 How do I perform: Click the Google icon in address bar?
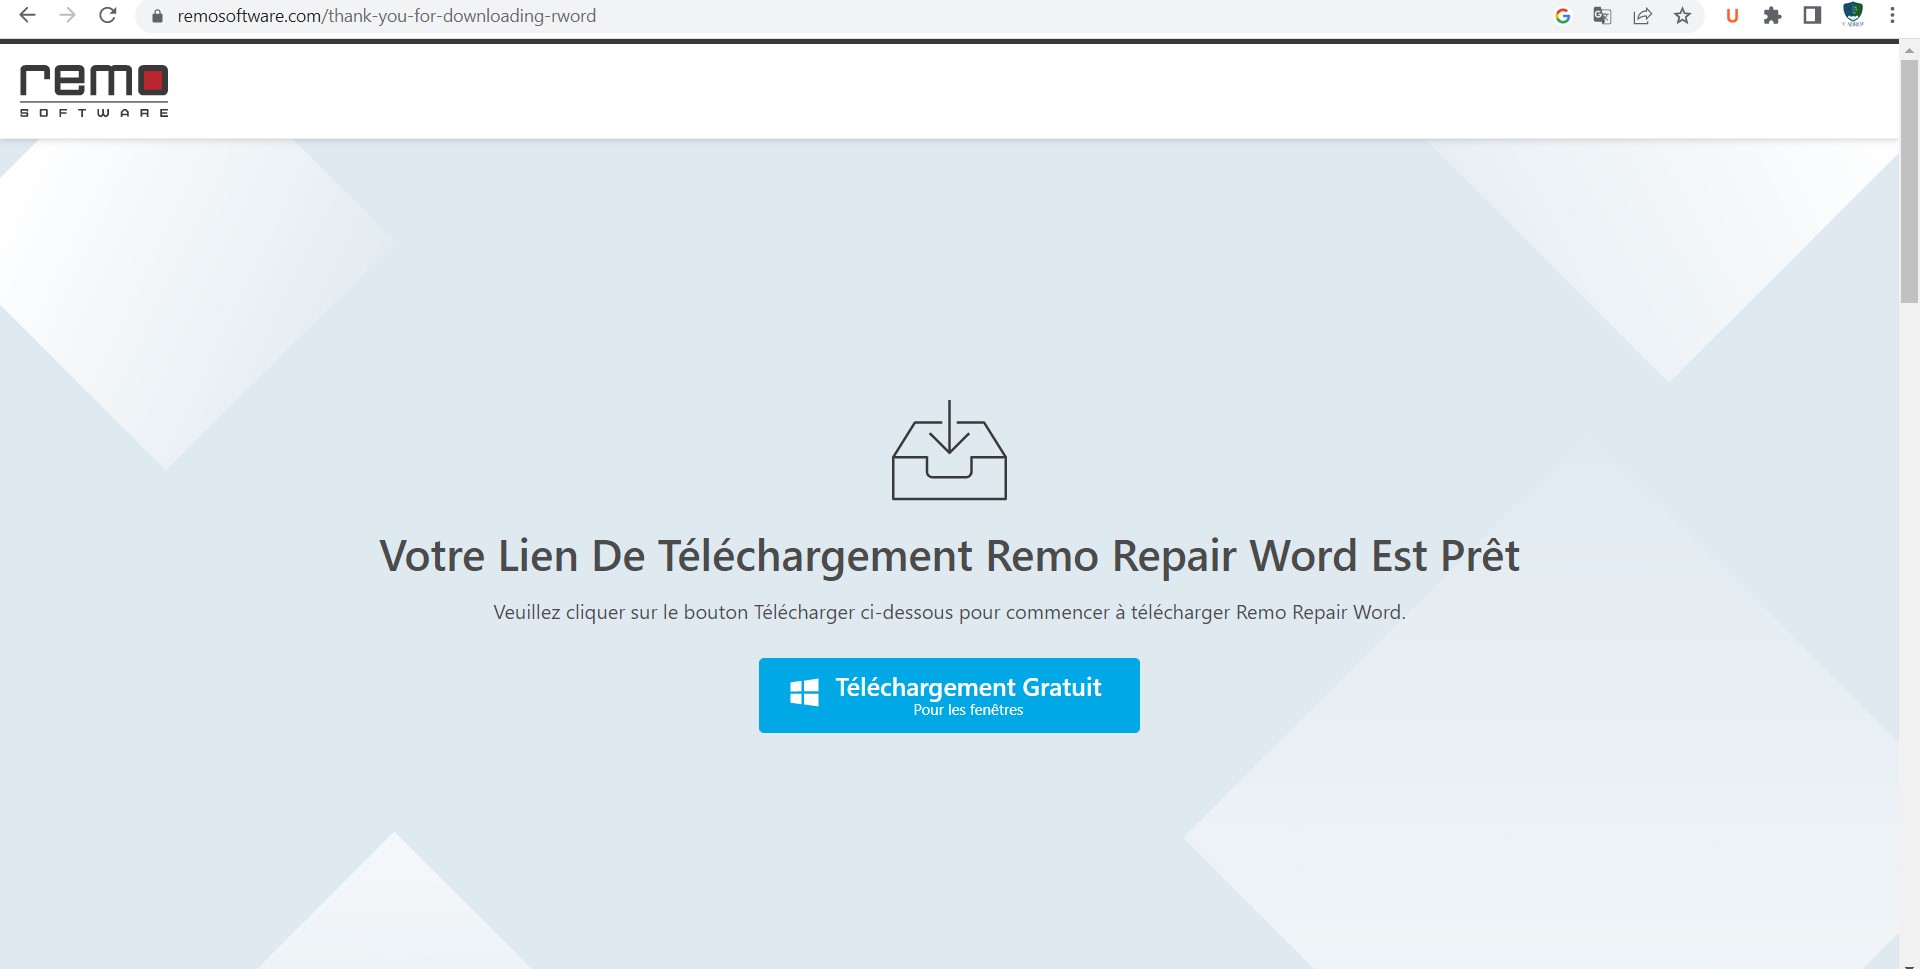(x=1562, y=16)
